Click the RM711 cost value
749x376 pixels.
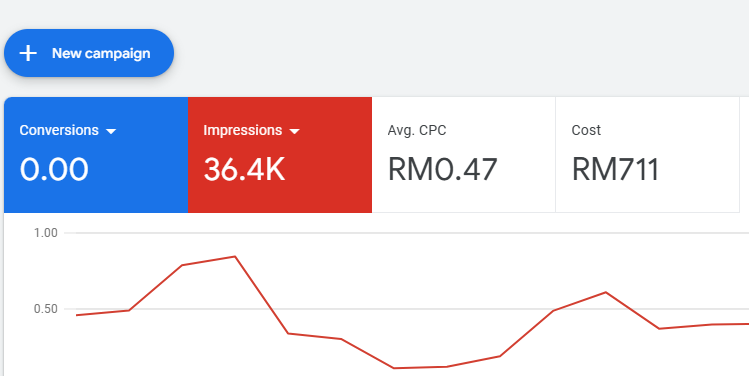(615, 170)
